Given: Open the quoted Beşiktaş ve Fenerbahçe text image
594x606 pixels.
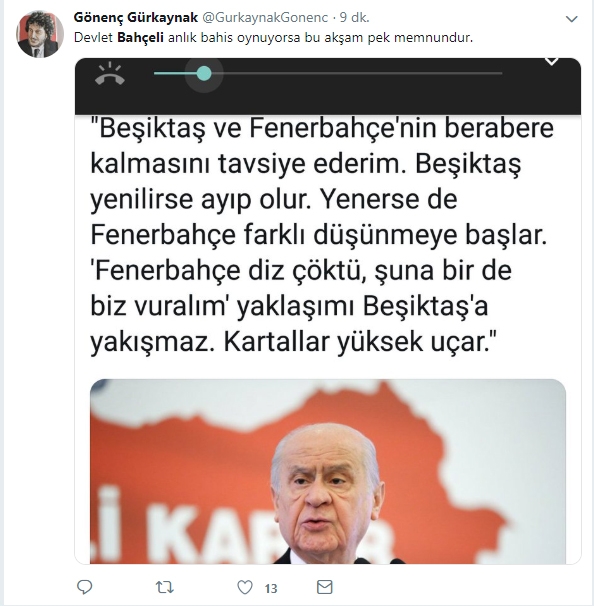Looking at the screenshot, I should click(322, 234).
